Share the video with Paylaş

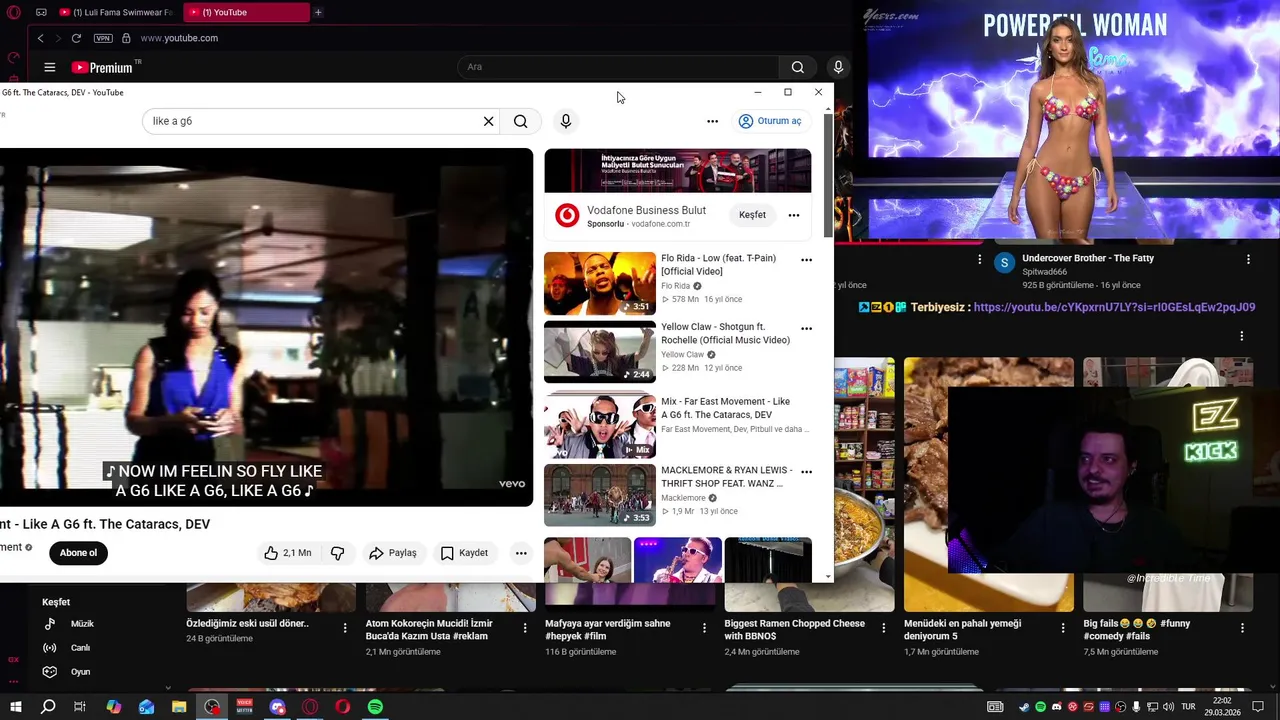[x=392, y=553]
